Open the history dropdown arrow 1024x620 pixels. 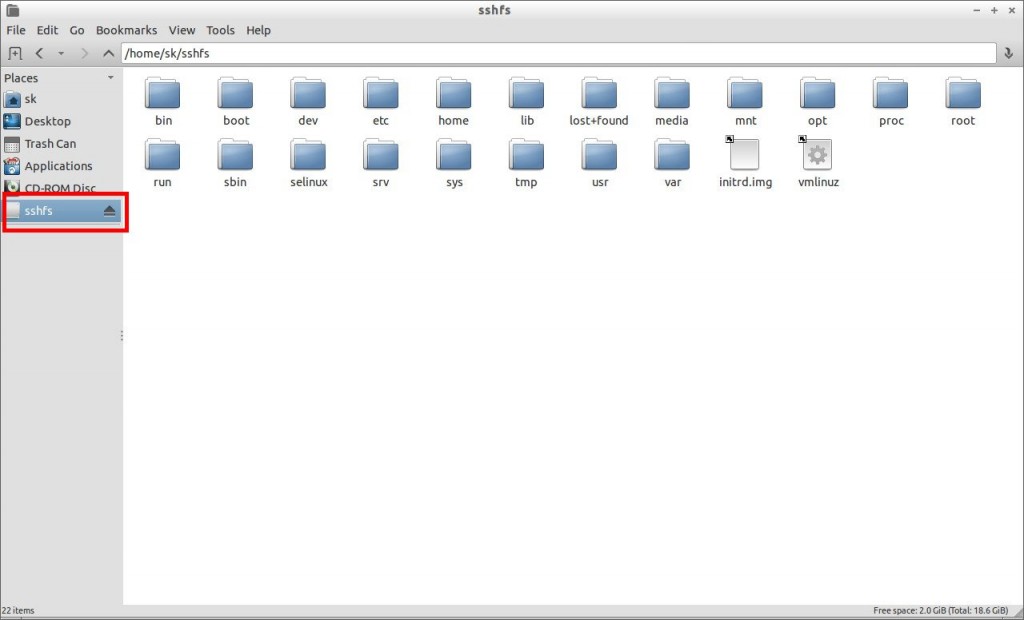(61, 54)
